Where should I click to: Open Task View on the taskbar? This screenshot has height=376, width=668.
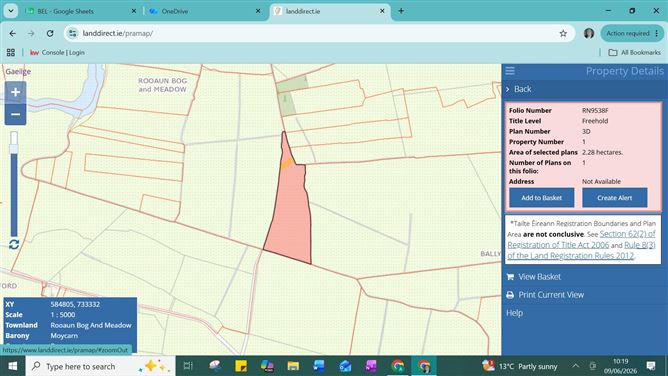[x=188, y=366]
